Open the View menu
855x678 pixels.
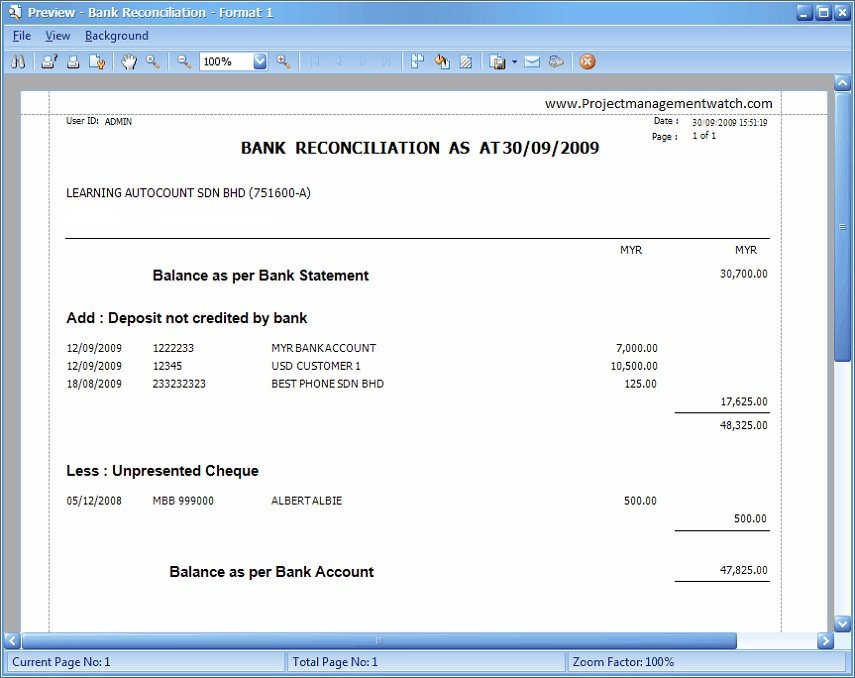58,36
